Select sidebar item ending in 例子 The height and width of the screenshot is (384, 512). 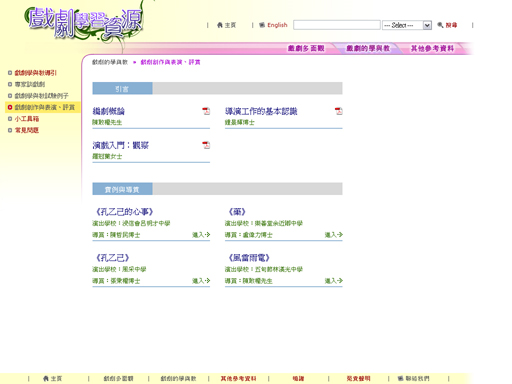[x=41, y=96]
